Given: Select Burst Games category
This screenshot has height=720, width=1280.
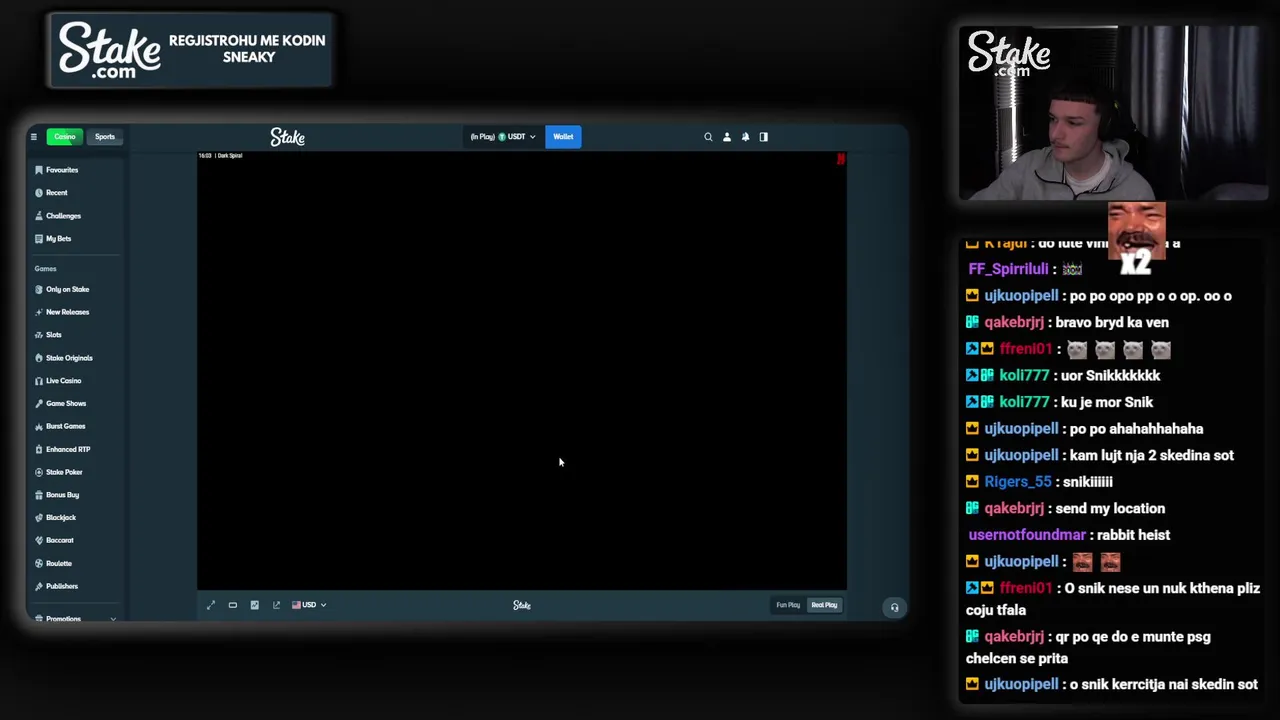Looking at the screenshot, I should point(75,426).
